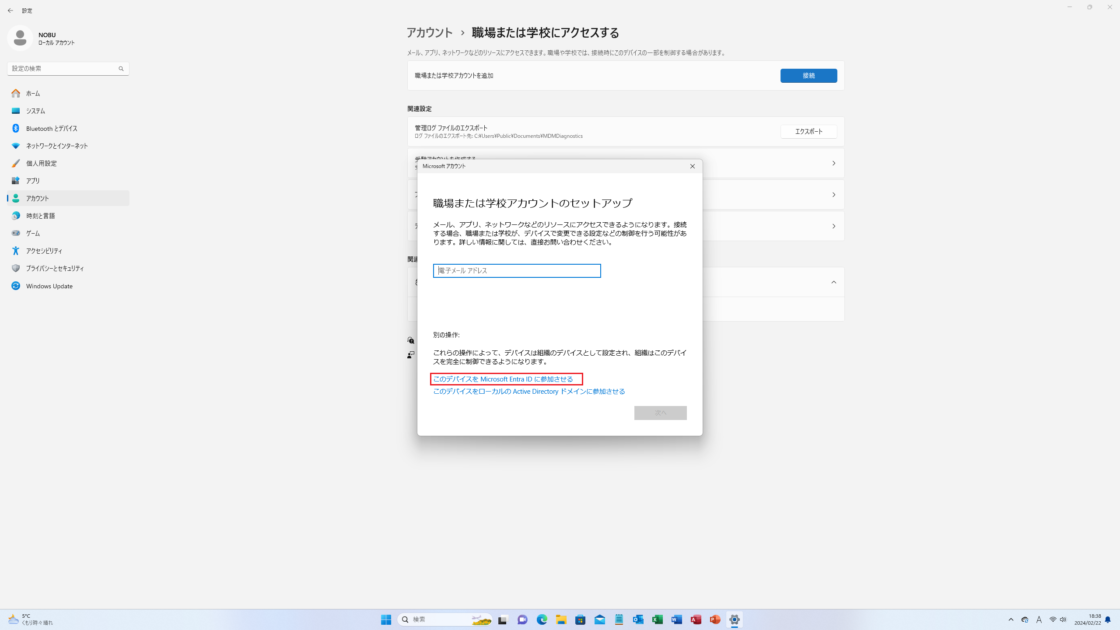This screenshot has height=630, width=1120.
Task: Launch Microsoft Edge from taskbar
Action: pos(541,619)
